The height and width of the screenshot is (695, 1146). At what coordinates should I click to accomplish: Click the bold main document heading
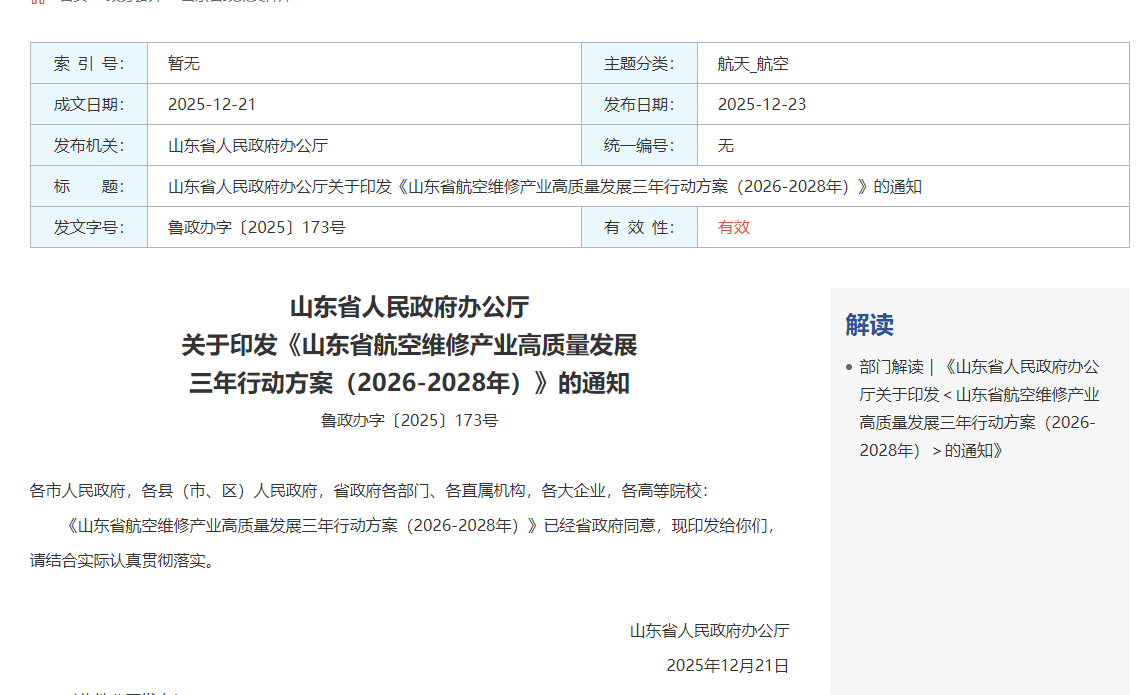tap(409, 345)
